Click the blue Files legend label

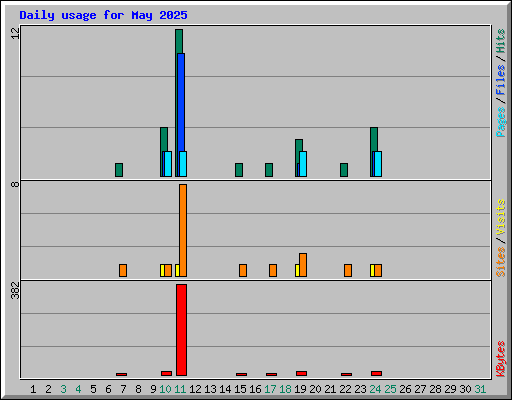(501, 79)
